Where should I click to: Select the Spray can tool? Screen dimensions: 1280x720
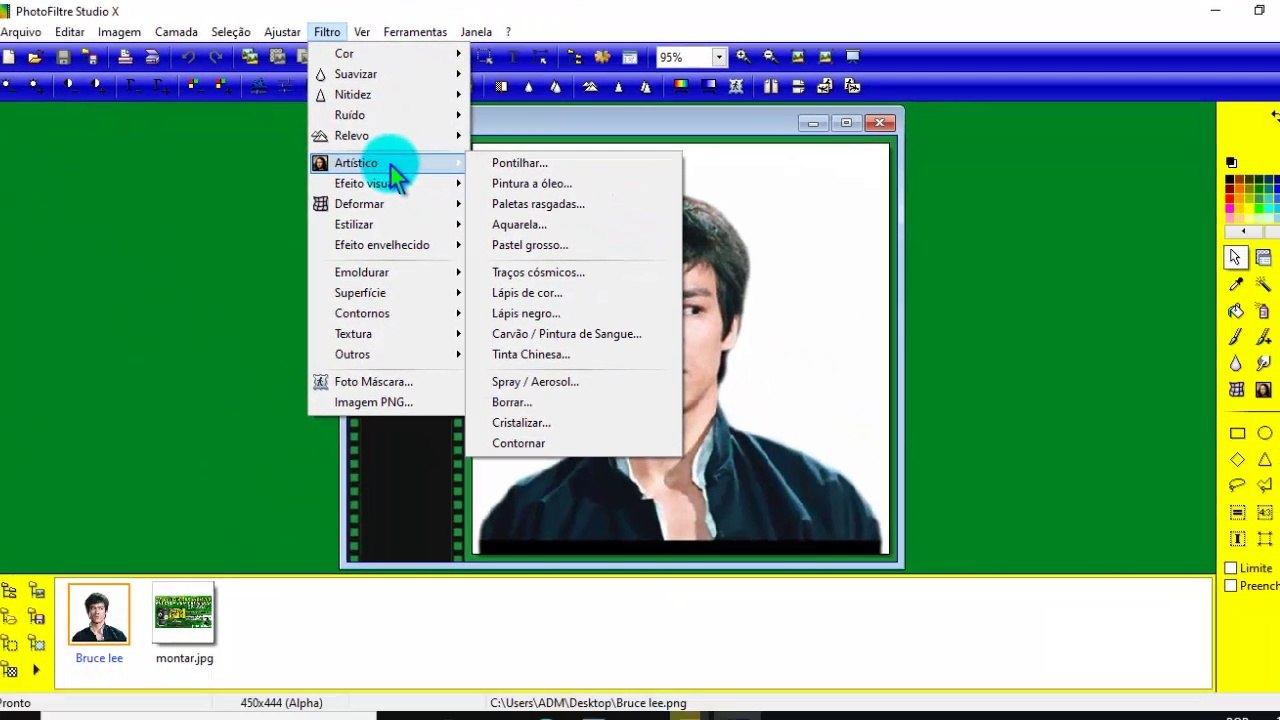pos(1264,311)
